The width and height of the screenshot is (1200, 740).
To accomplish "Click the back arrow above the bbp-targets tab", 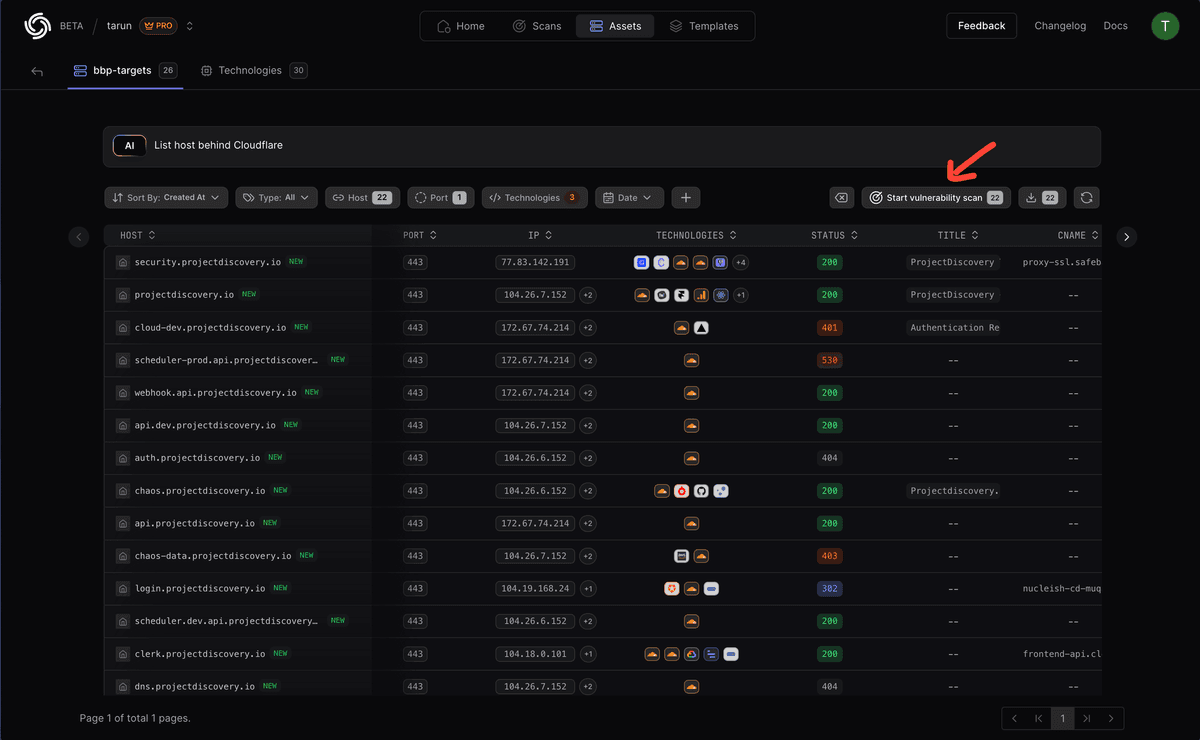I will coord(37,70).
